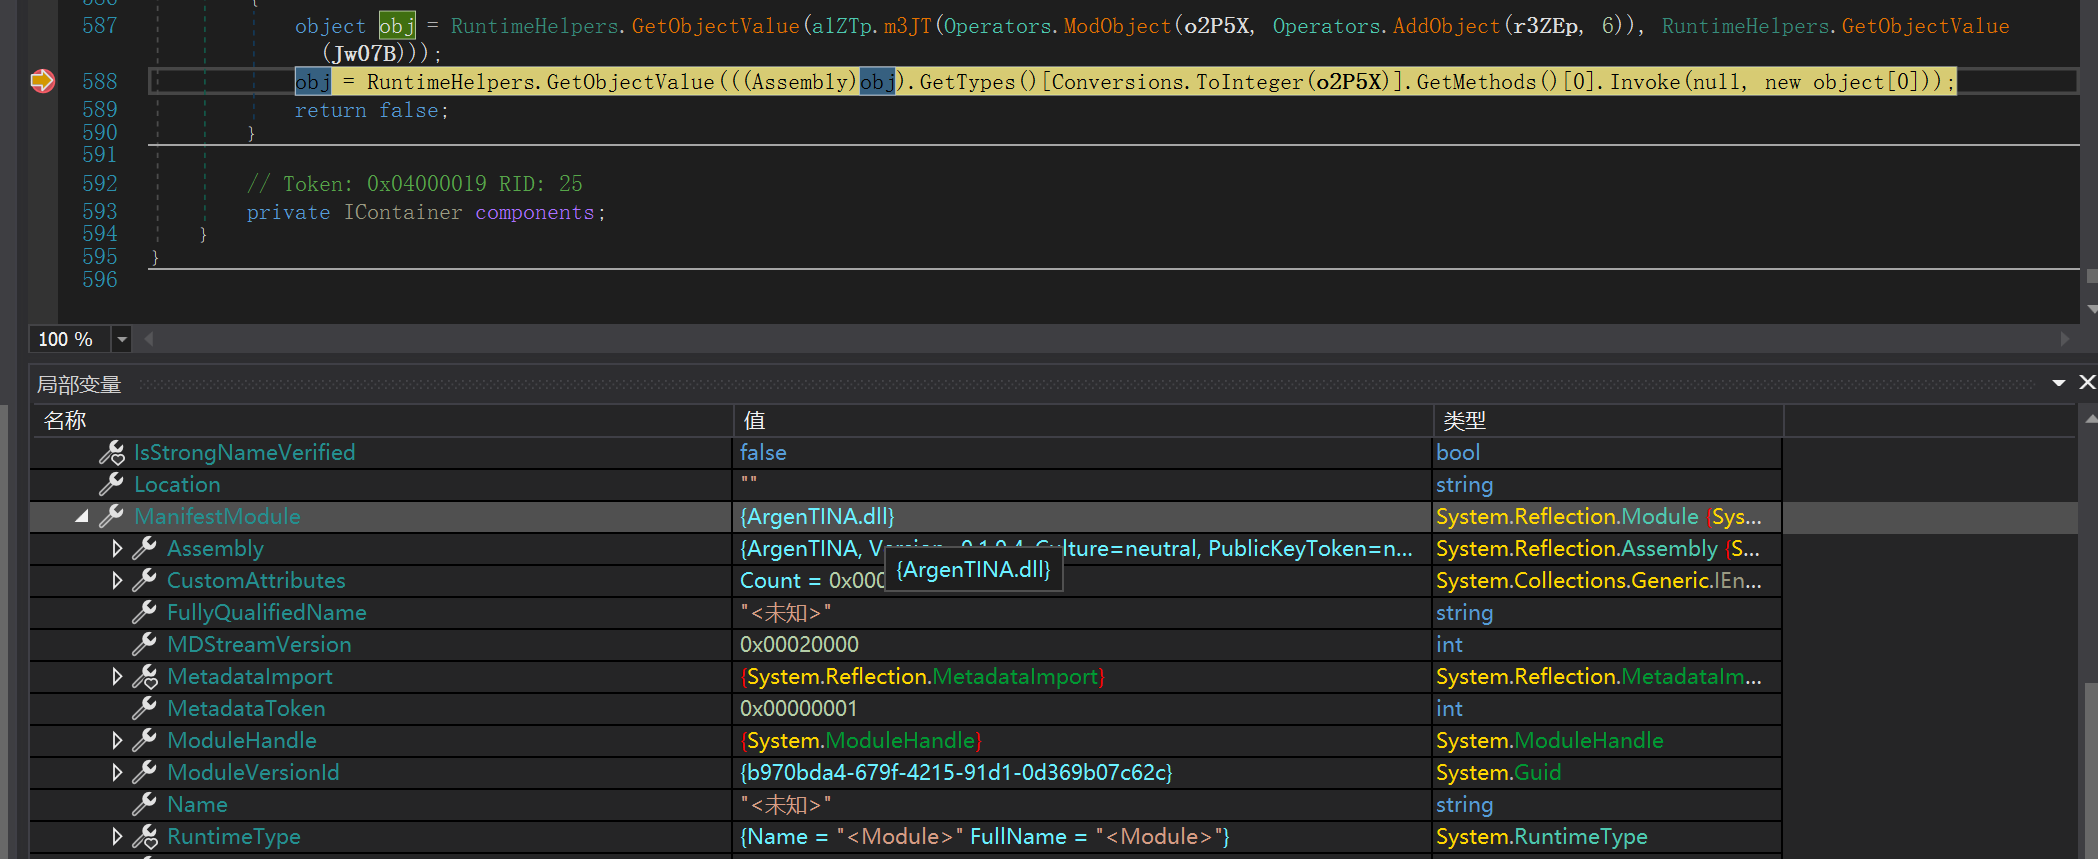Close the 局部变量 locals panel
Screen dimensions: 2098x859
click(2087, 383)
